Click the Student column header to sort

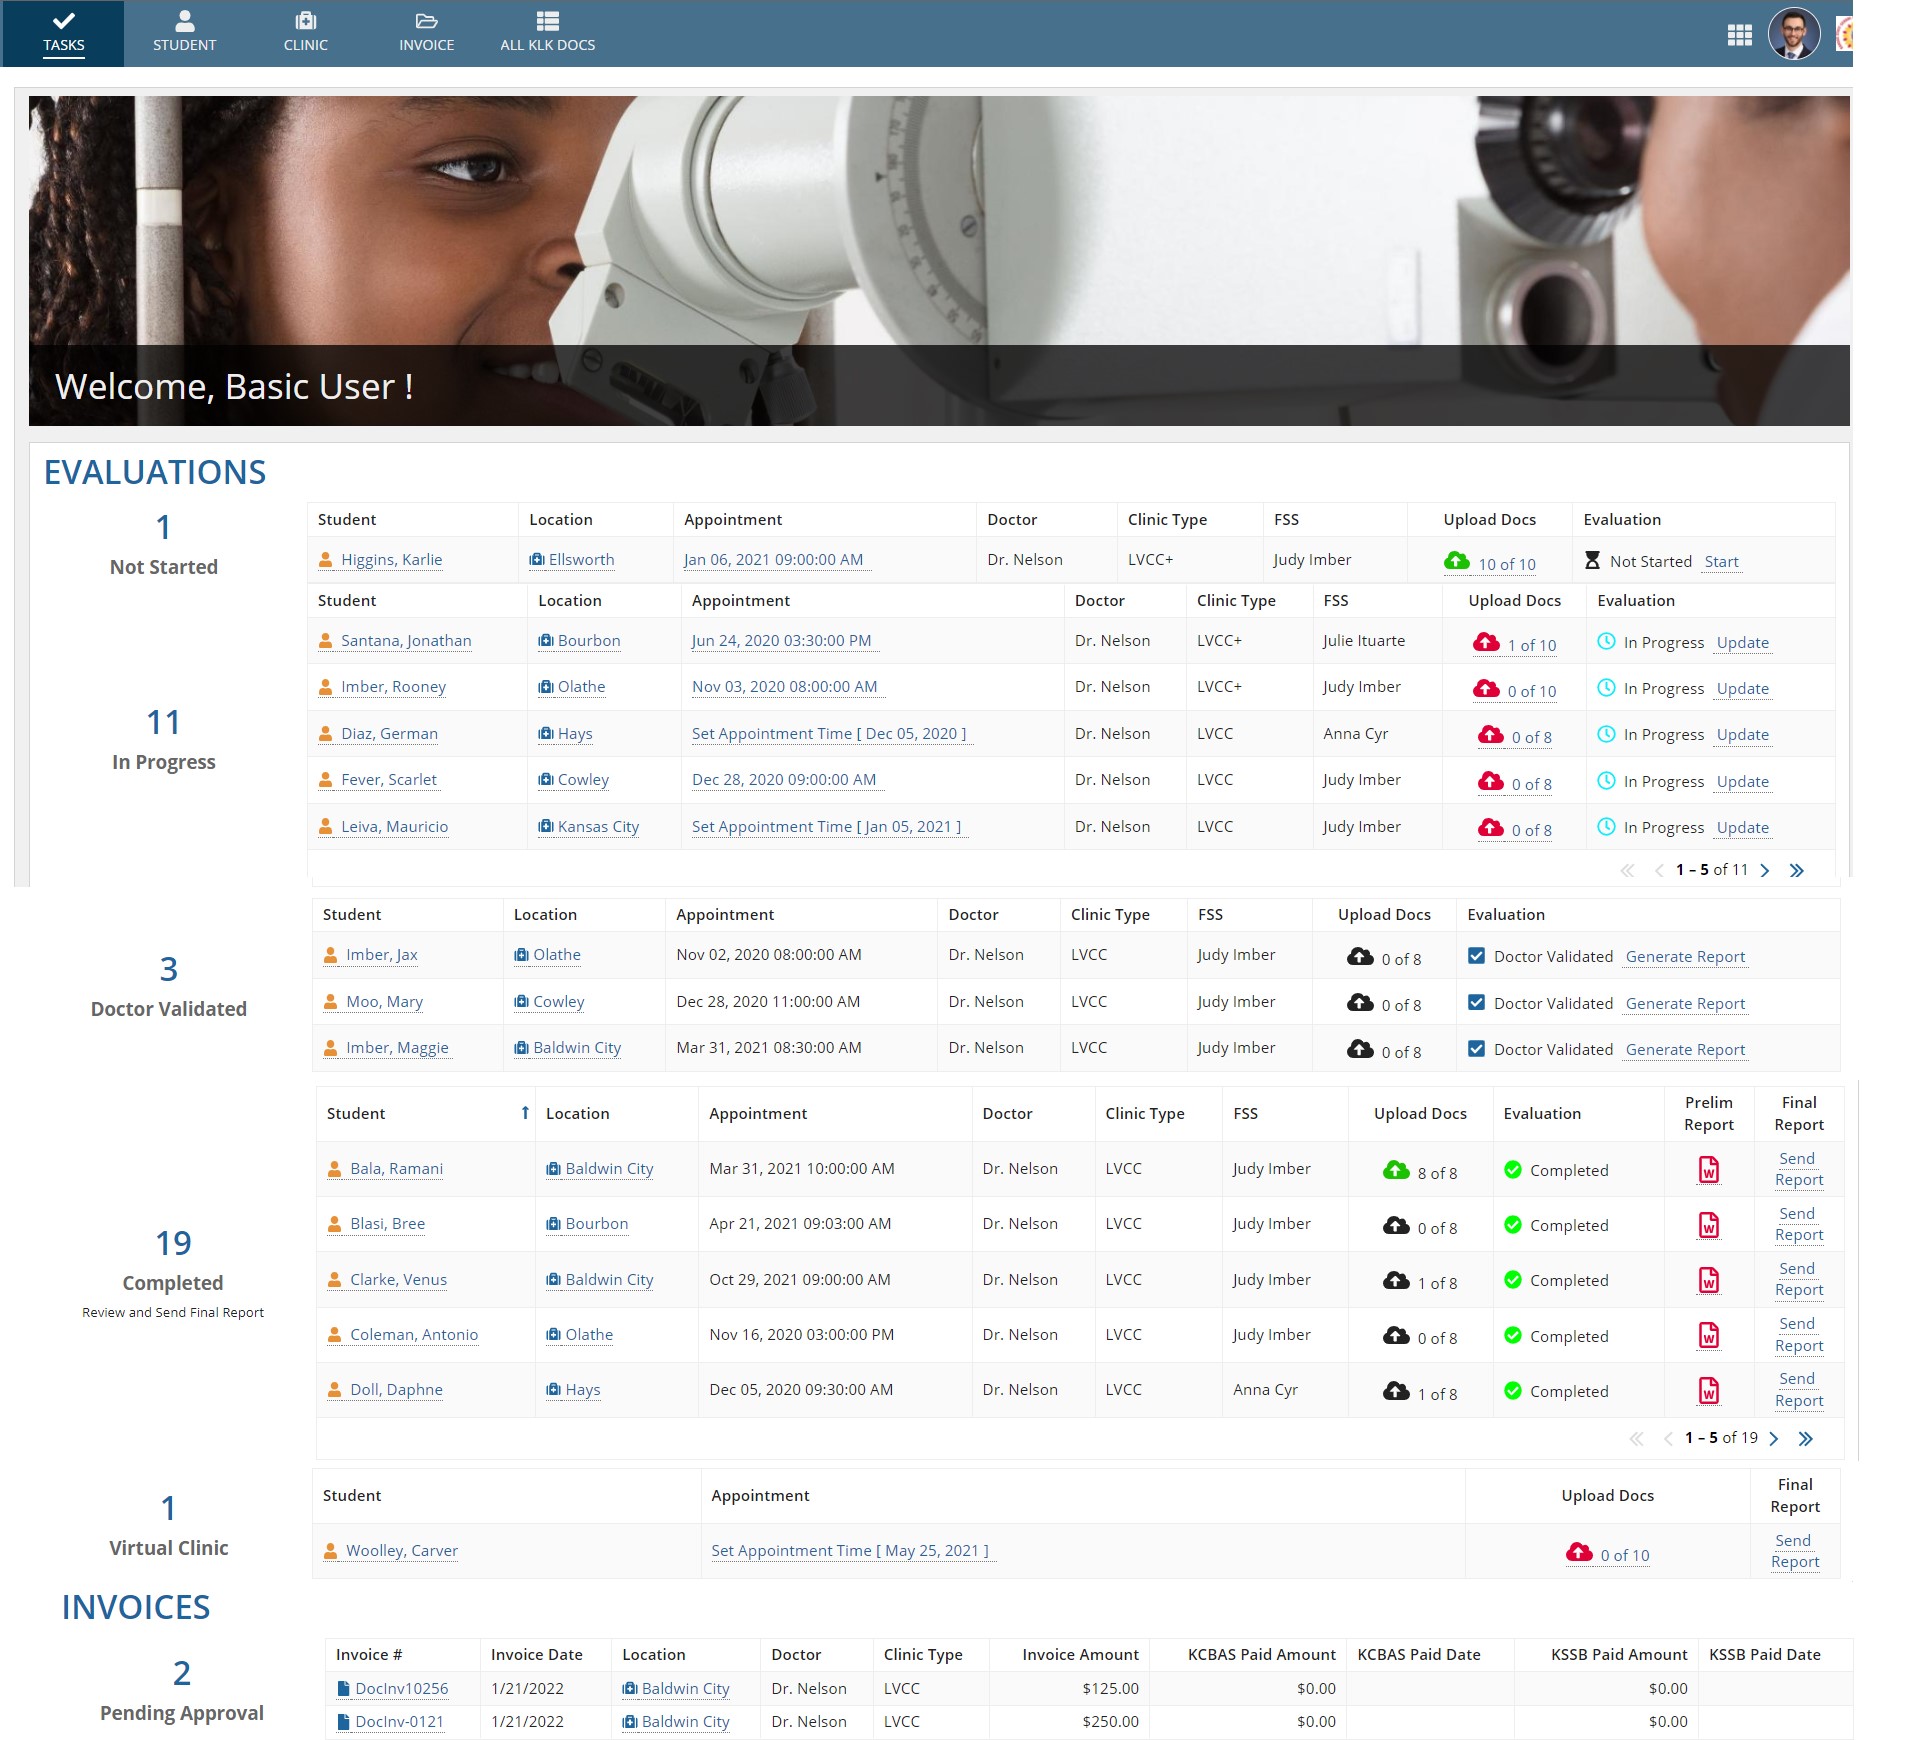pyautogui.click(x=356, y=1113)
